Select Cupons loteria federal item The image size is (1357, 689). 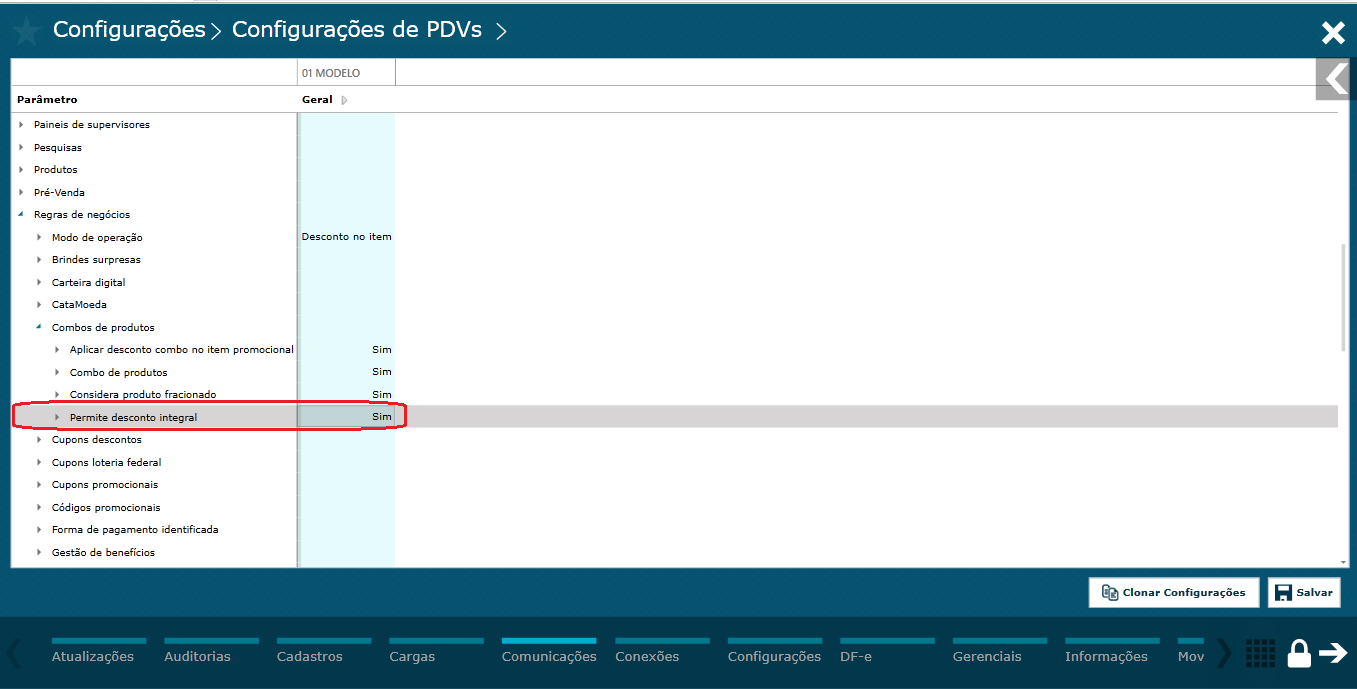point(106,462)
